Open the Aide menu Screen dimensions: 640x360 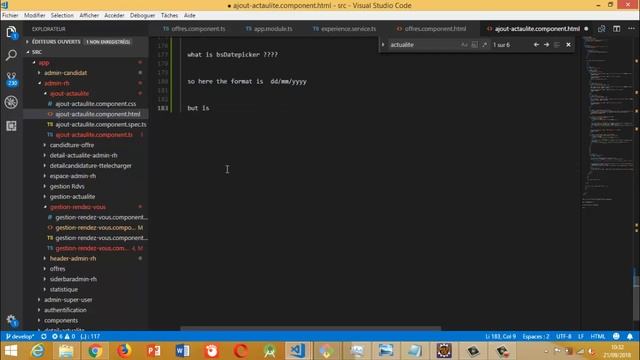pos(190,15)
